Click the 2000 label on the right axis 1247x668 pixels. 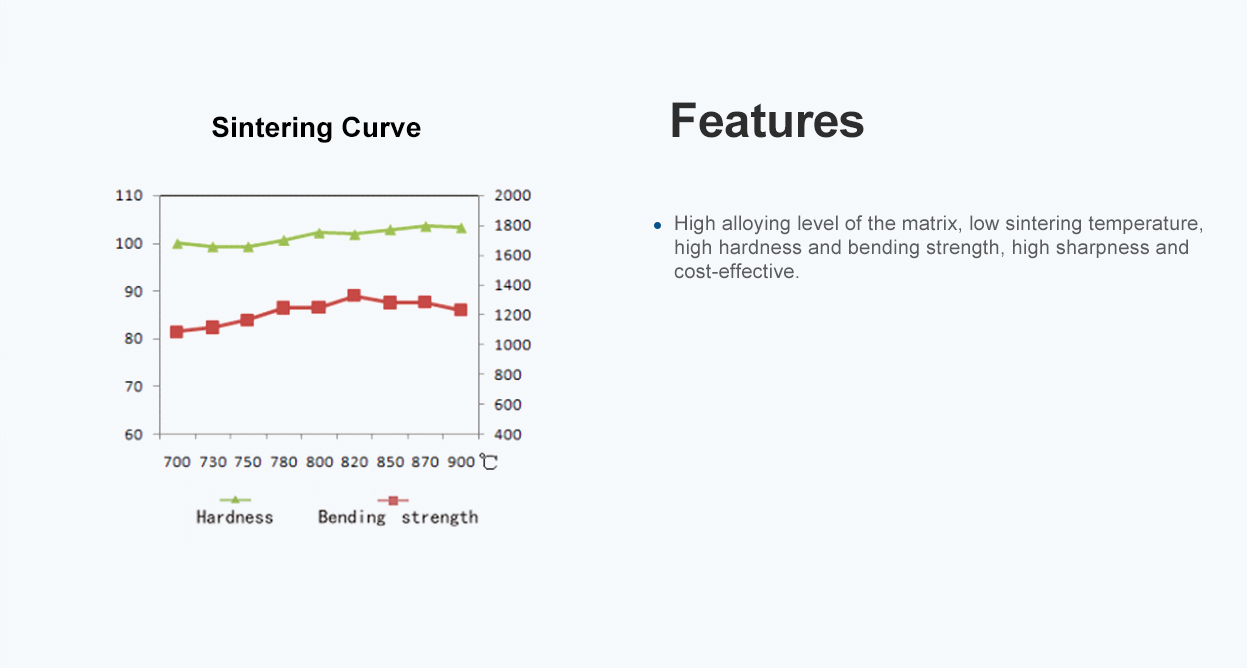pyautogui.click(x=511, y=195)
